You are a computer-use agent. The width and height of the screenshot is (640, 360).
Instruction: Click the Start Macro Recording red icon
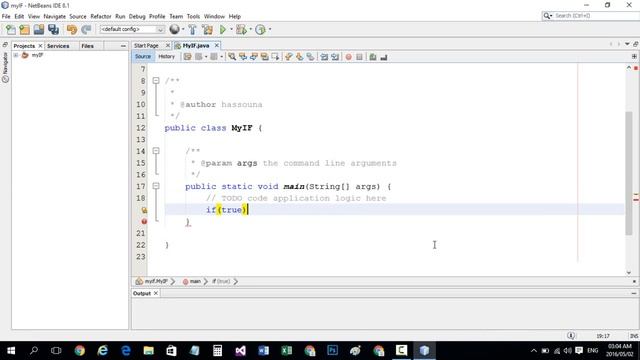point(349,57)
